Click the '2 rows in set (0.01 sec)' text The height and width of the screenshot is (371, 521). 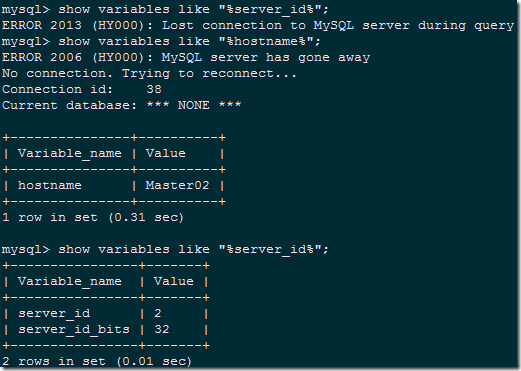click(x=97, y=362)
